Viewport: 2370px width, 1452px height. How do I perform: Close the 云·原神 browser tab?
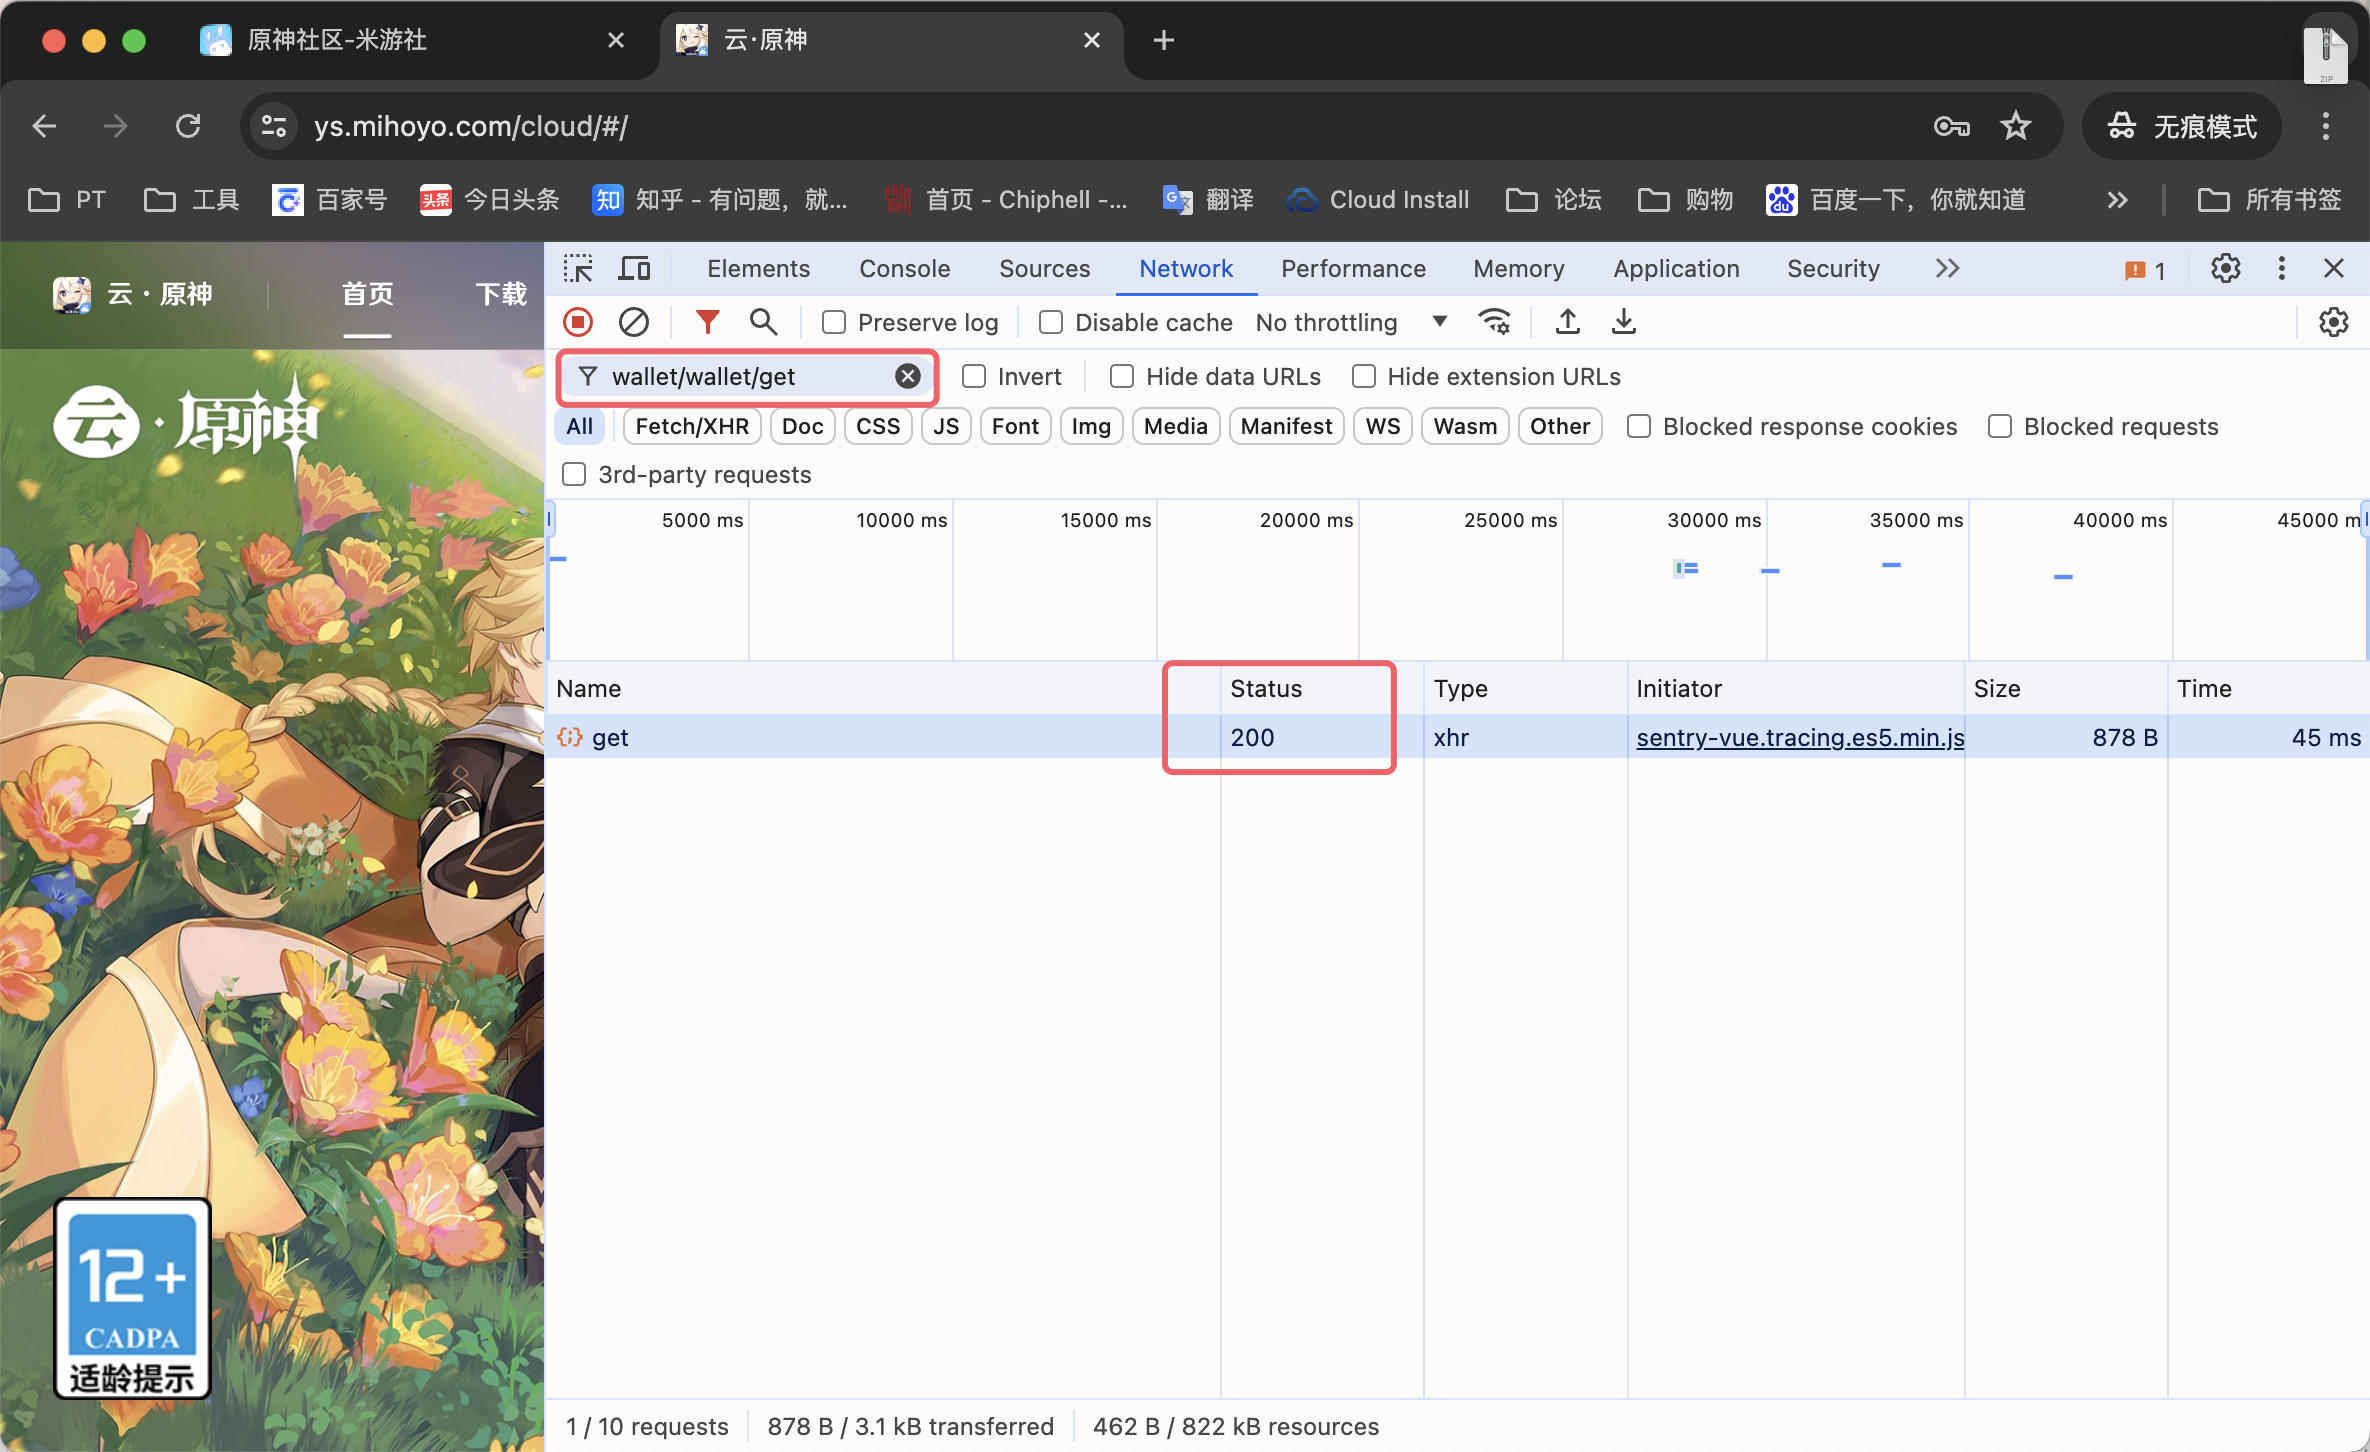pos(1092,40)
